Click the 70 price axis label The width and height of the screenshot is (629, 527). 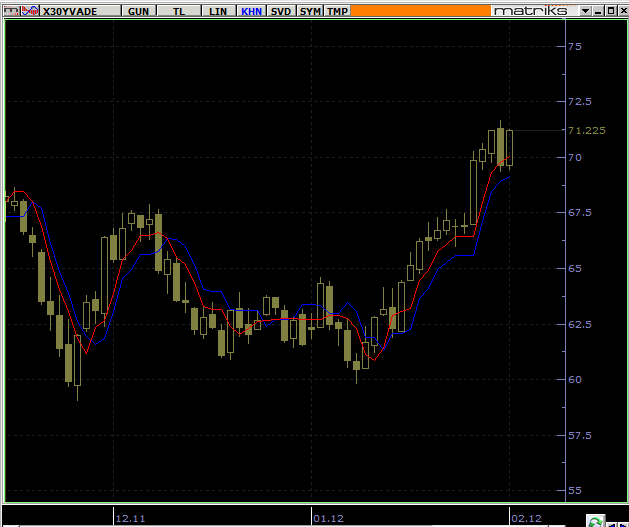[575, 158]
